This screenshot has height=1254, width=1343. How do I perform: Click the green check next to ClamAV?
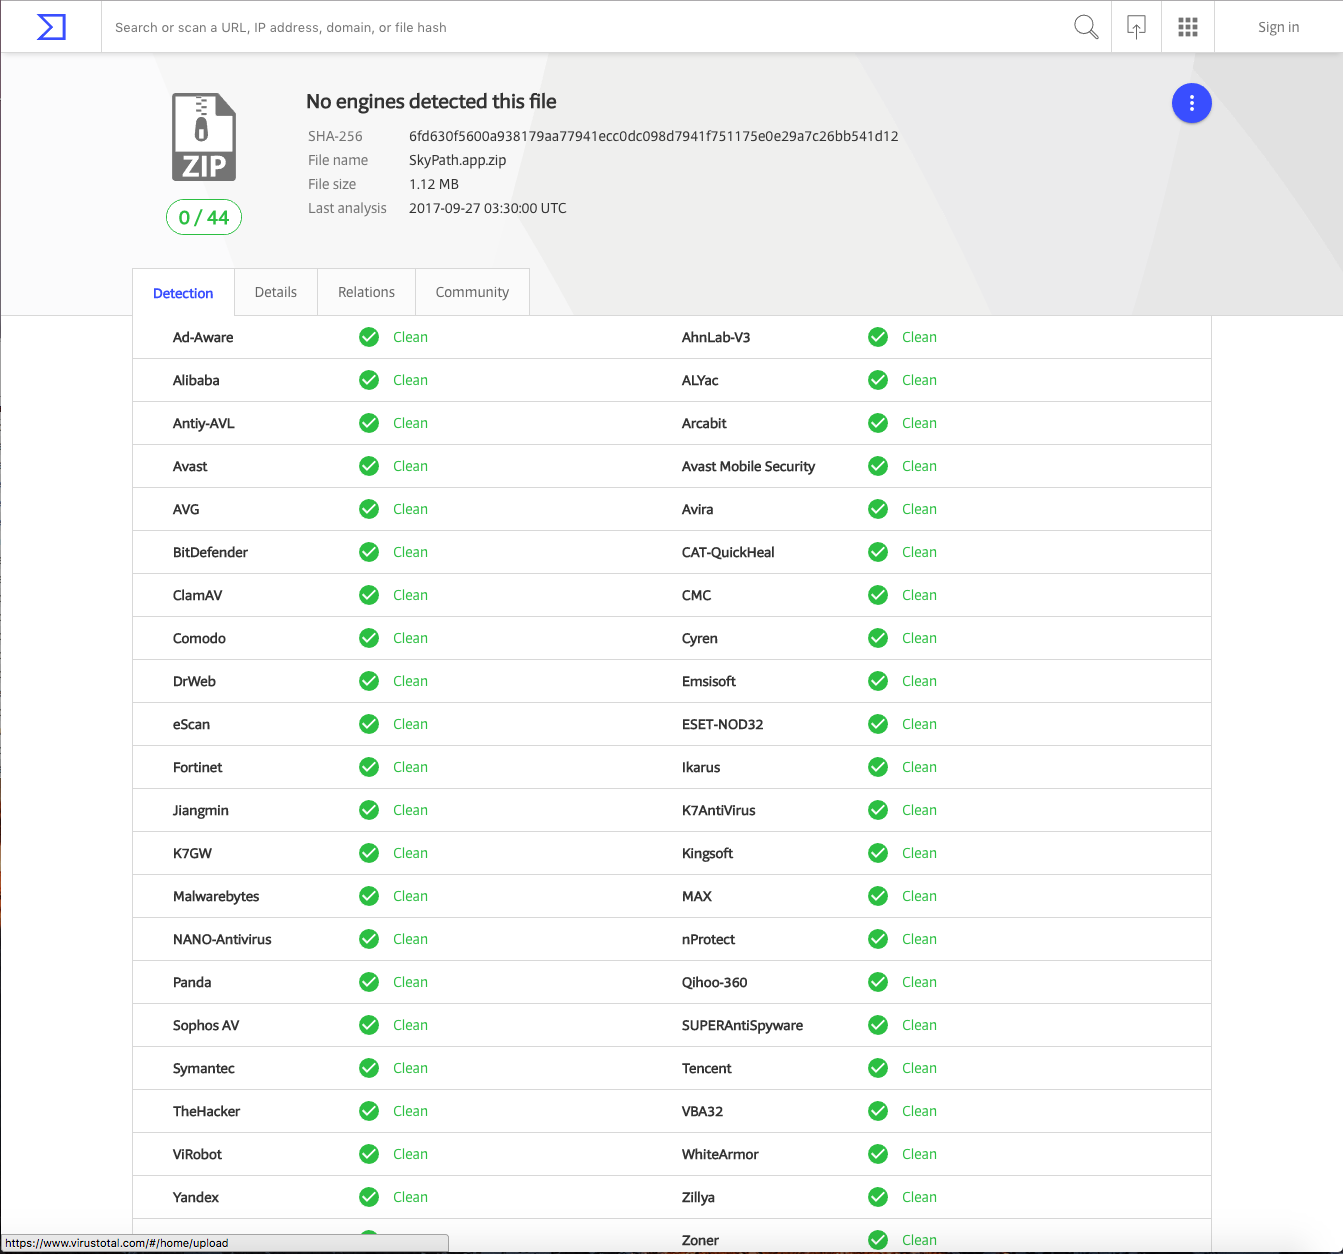point(369,595)
